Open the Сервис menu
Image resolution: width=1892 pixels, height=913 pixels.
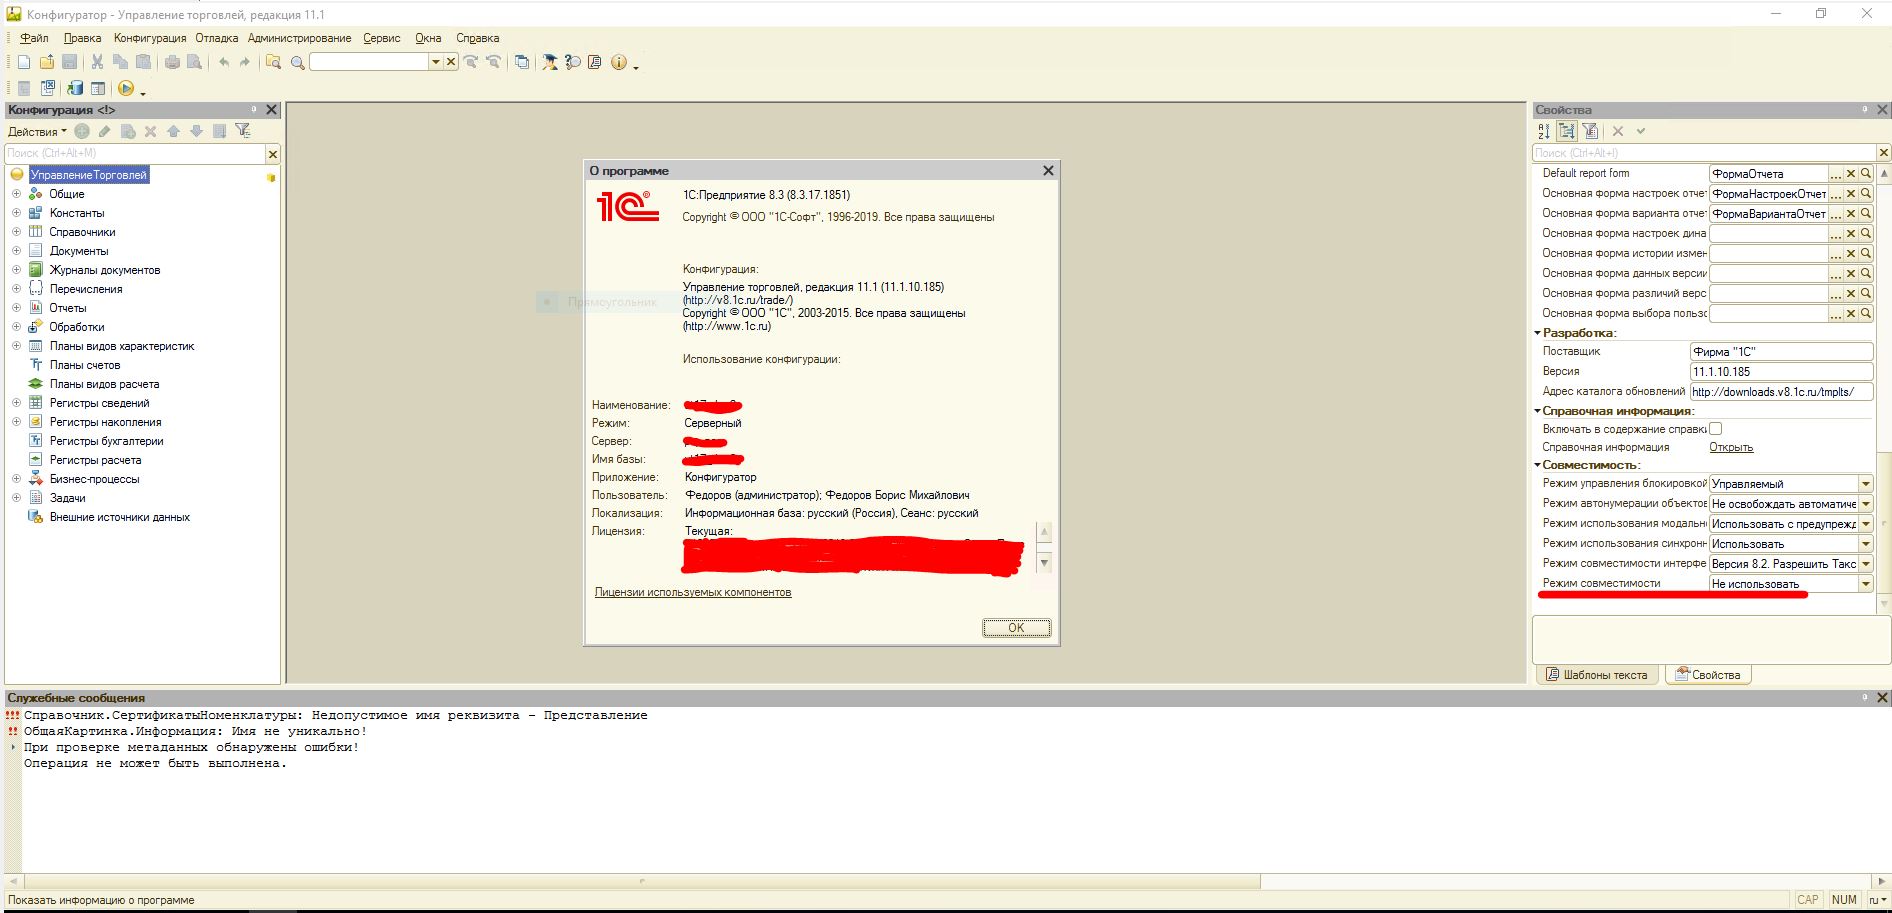[381, 38]
